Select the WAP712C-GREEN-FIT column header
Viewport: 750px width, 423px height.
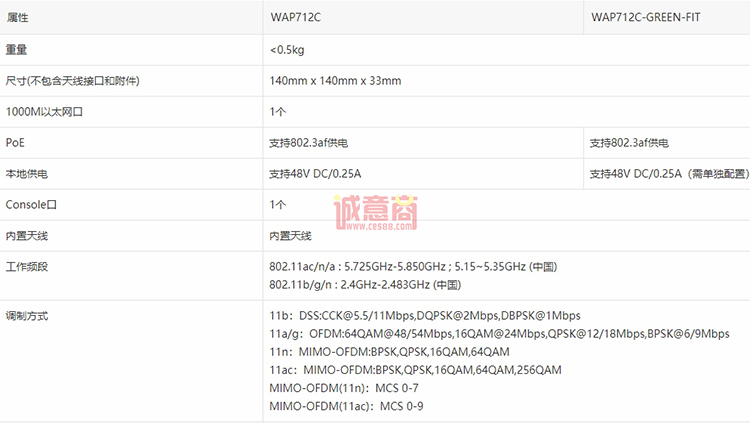[x=646, y=17]
